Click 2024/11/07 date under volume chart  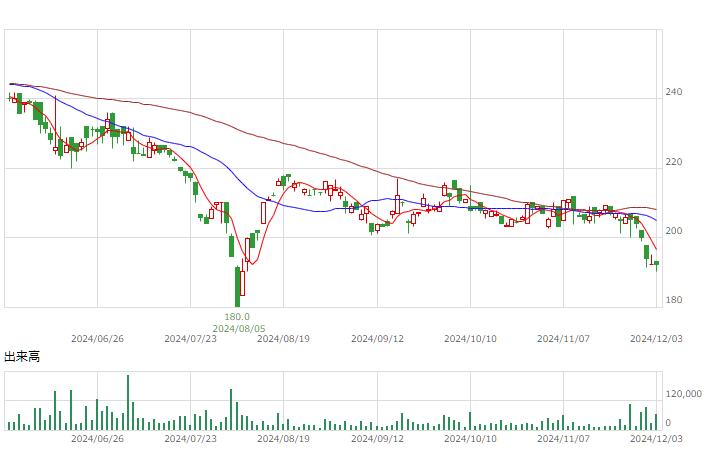564,439
